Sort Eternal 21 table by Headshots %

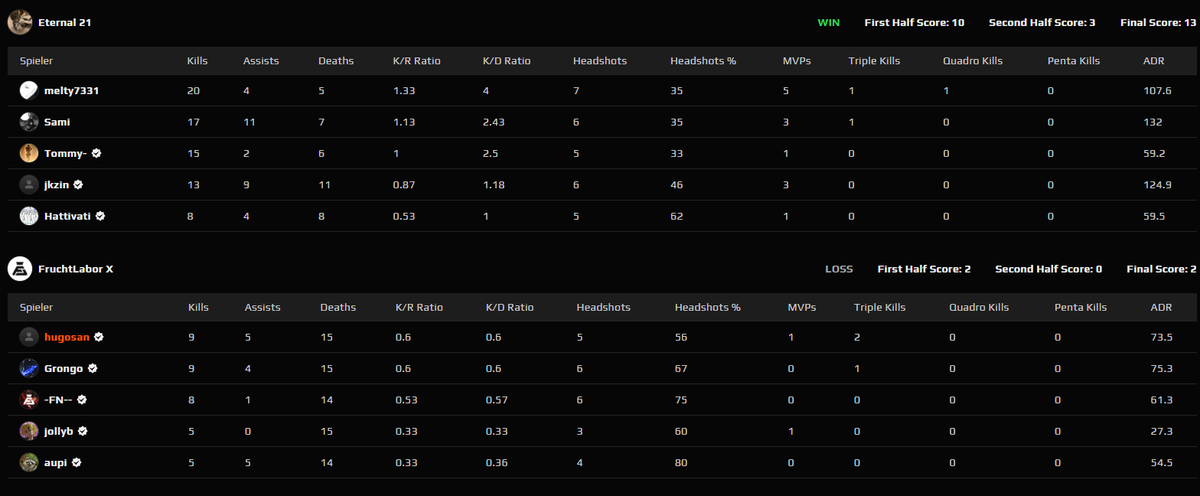click(x=703, y=60)
